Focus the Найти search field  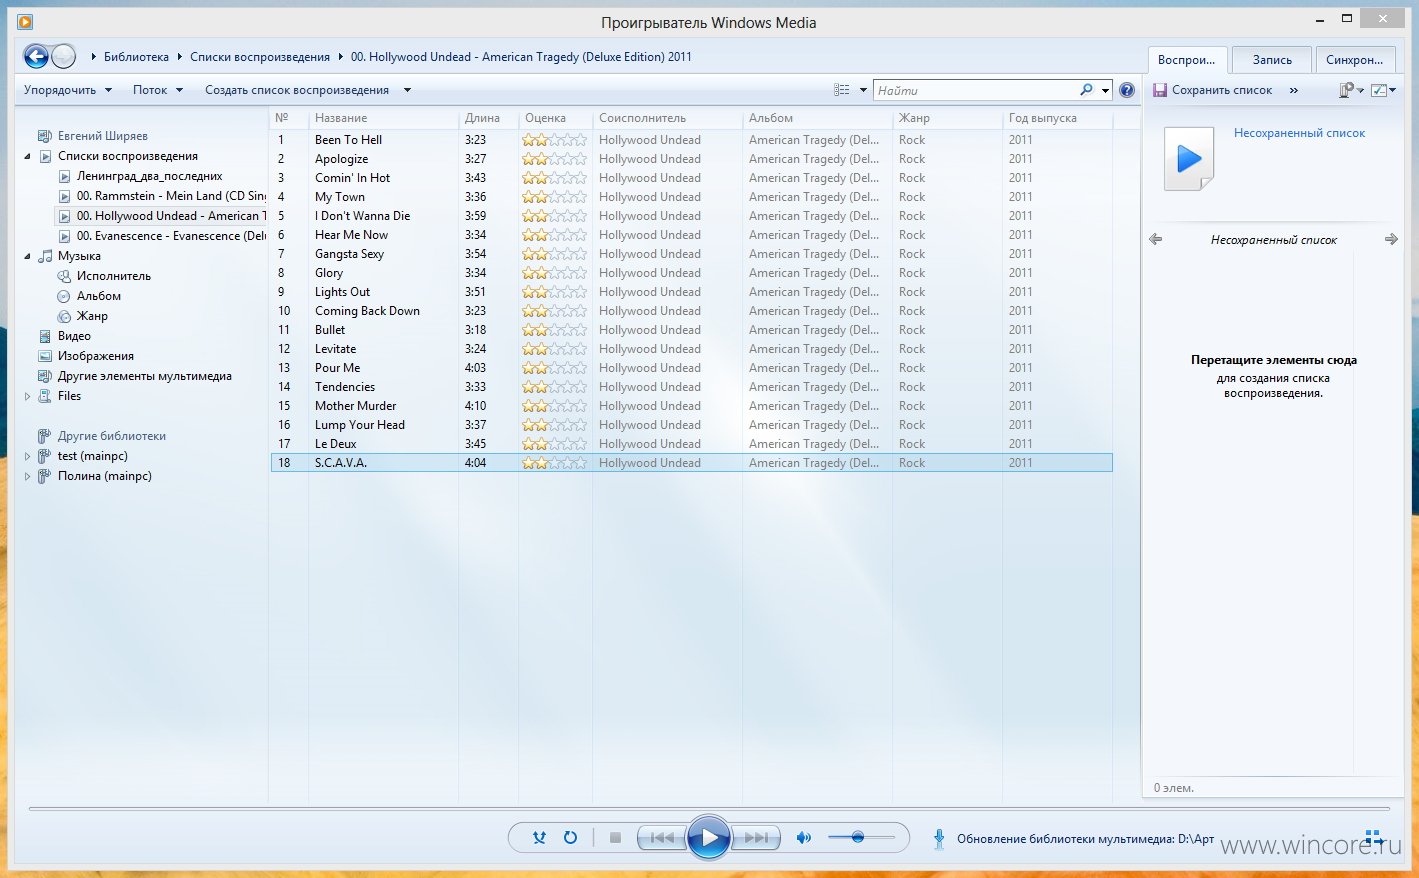975,90
